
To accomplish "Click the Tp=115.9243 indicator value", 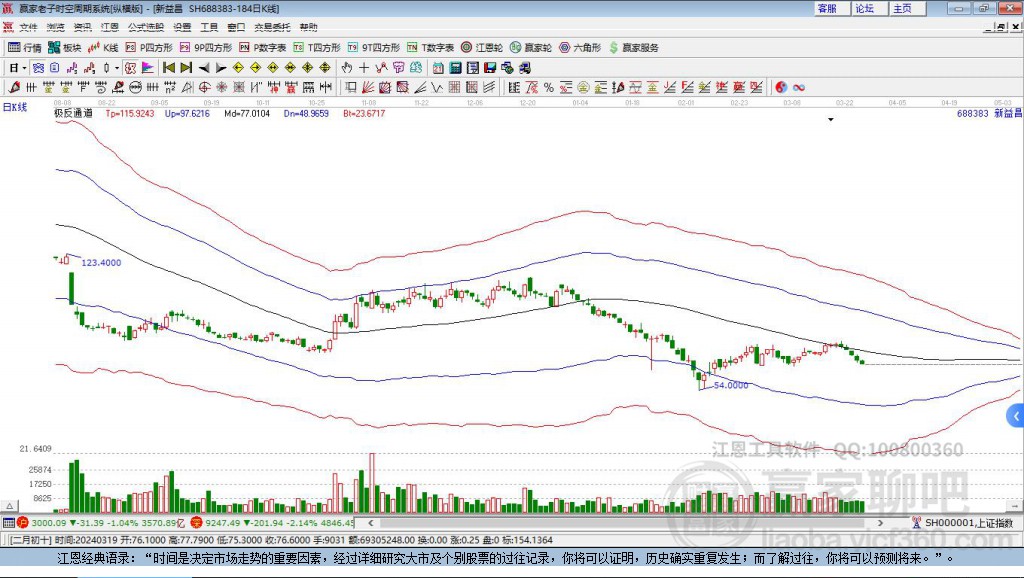I will pyautogui.click(x=130, y=113).
